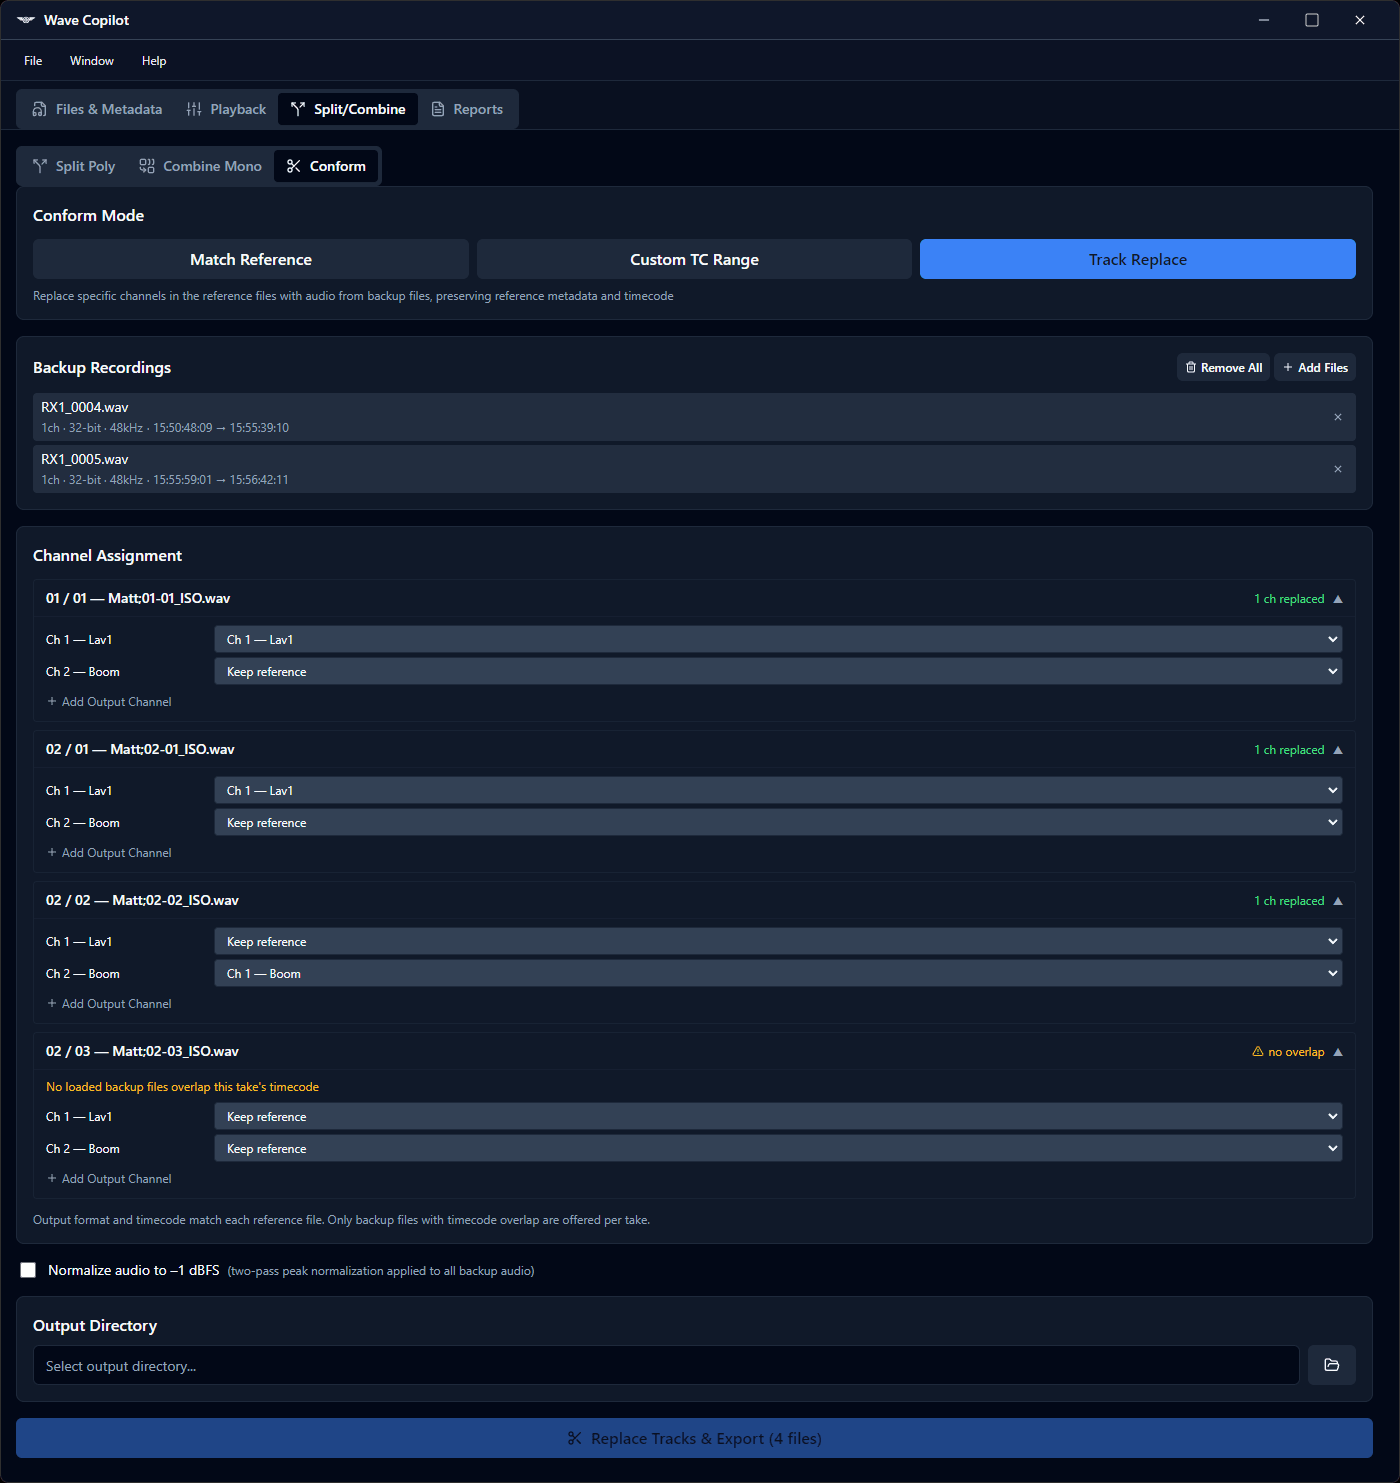Viewport: 1400px width, 1483px height.
Task: Select Match Reference conform mode
Action: 251,259
